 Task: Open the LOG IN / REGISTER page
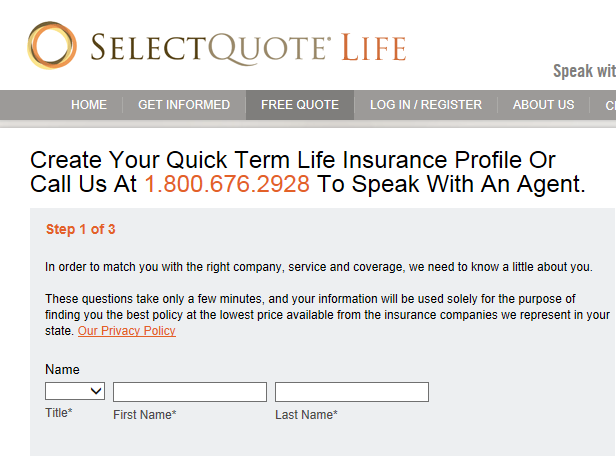426,105
